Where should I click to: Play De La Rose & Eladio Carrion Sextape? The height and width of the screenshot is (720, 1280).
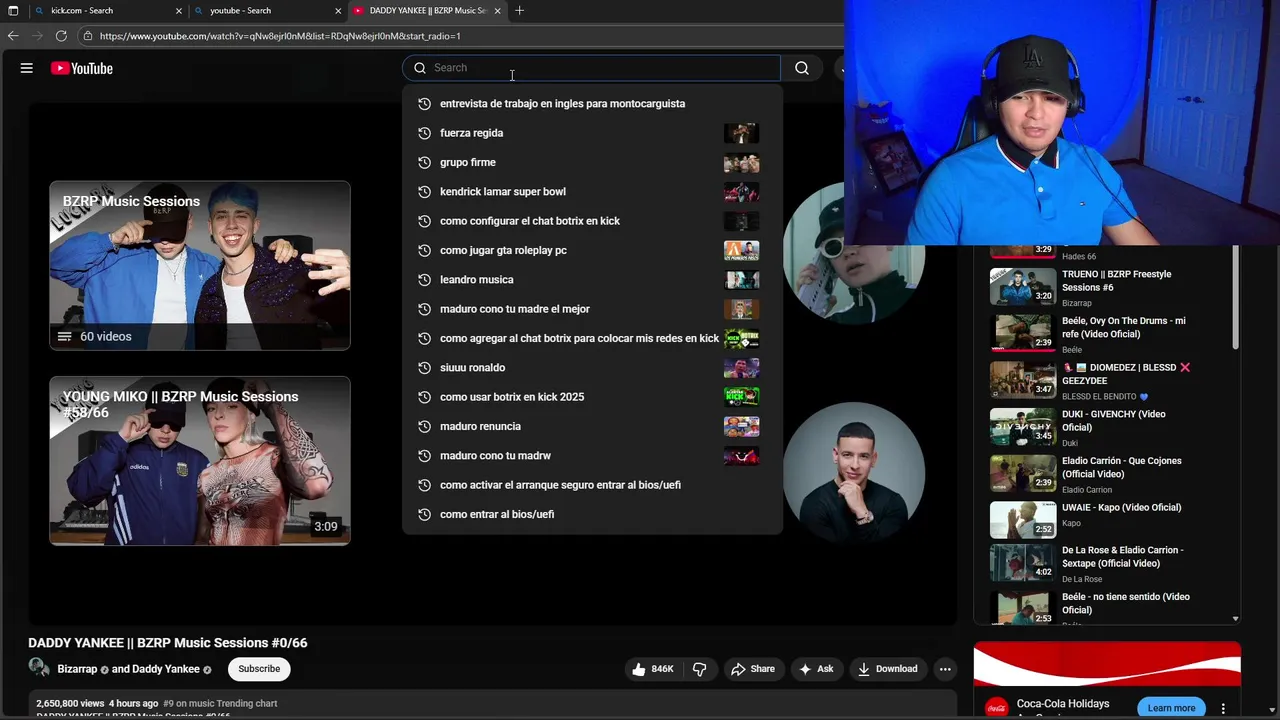pyautogui.click(x=1106, y=563)
